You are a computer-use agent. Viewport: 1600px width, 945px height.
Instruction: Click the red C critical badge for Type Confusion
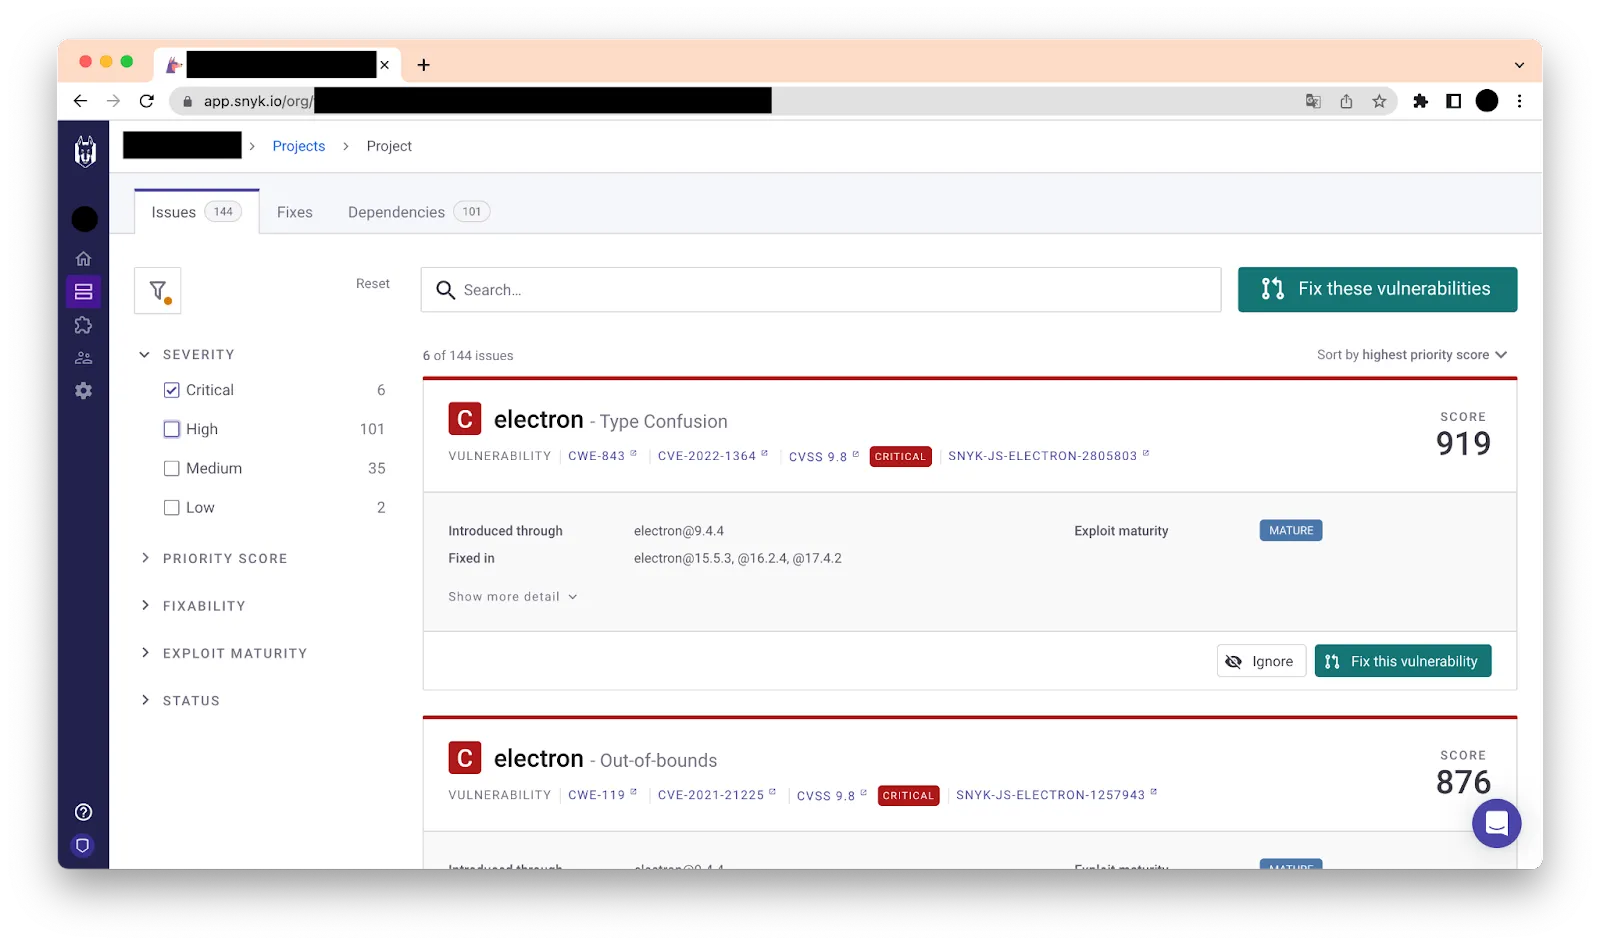pos(465,419)
